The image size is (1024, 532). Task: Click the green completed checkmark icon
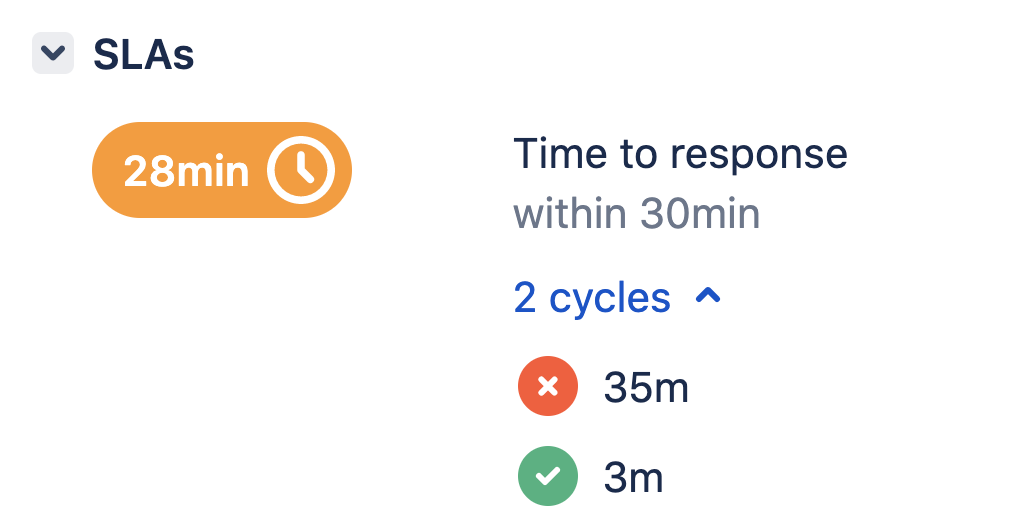548,476
